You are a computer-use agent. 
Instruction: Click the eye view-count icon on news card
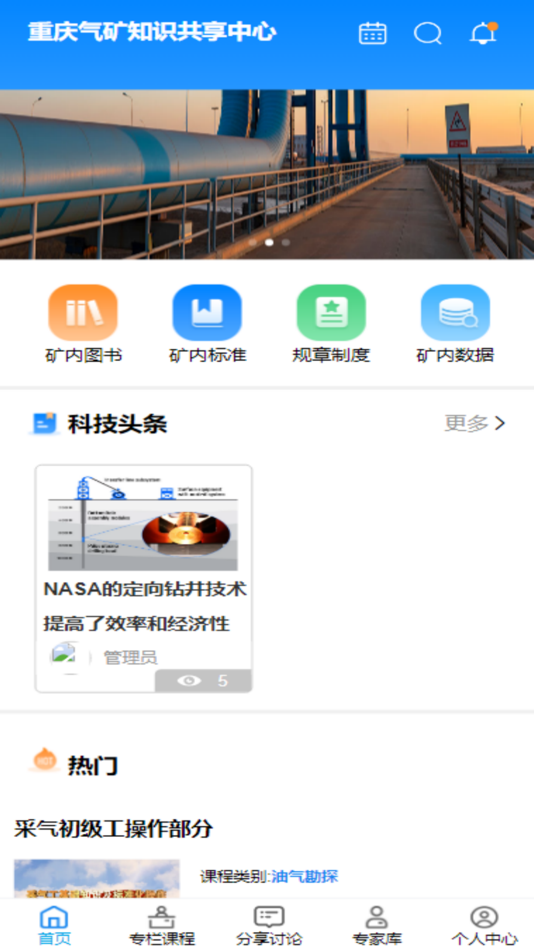tap(189, 681)
